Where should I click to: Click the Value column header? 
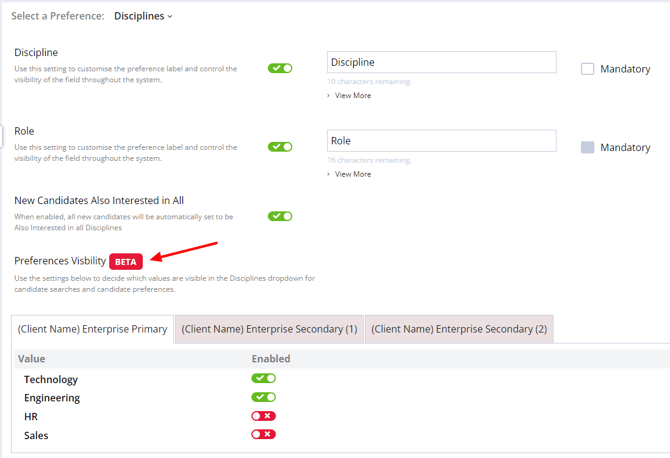(32, 358)
